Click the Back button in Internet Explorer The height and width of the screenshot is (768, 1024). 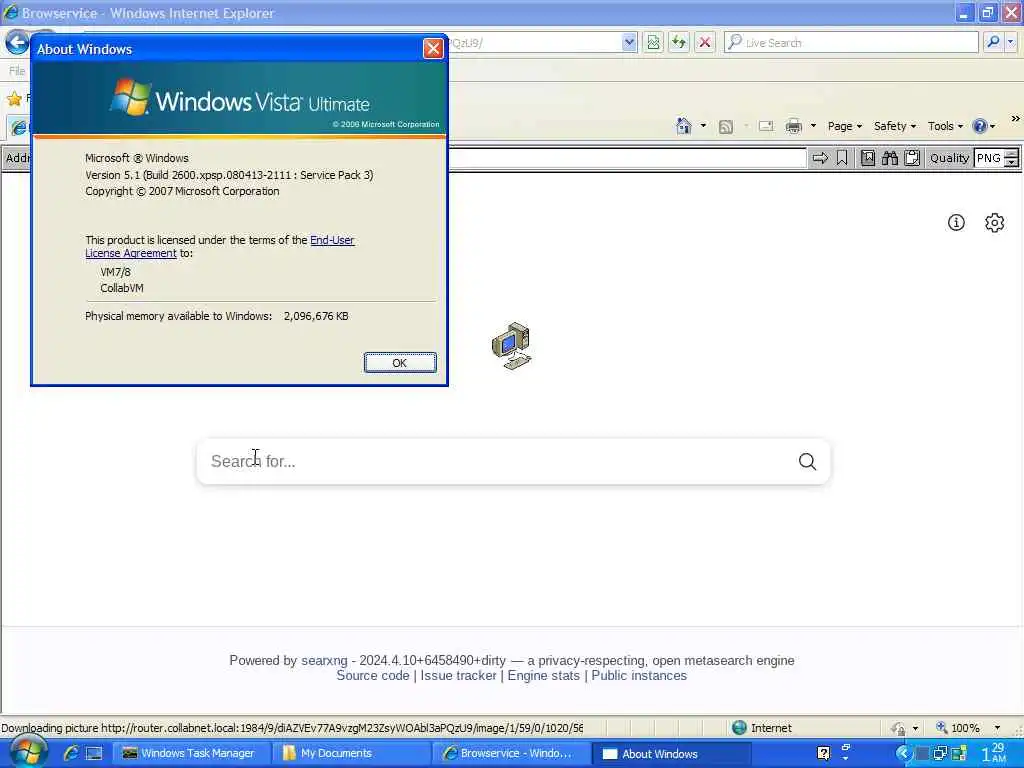tap(16, 42)
